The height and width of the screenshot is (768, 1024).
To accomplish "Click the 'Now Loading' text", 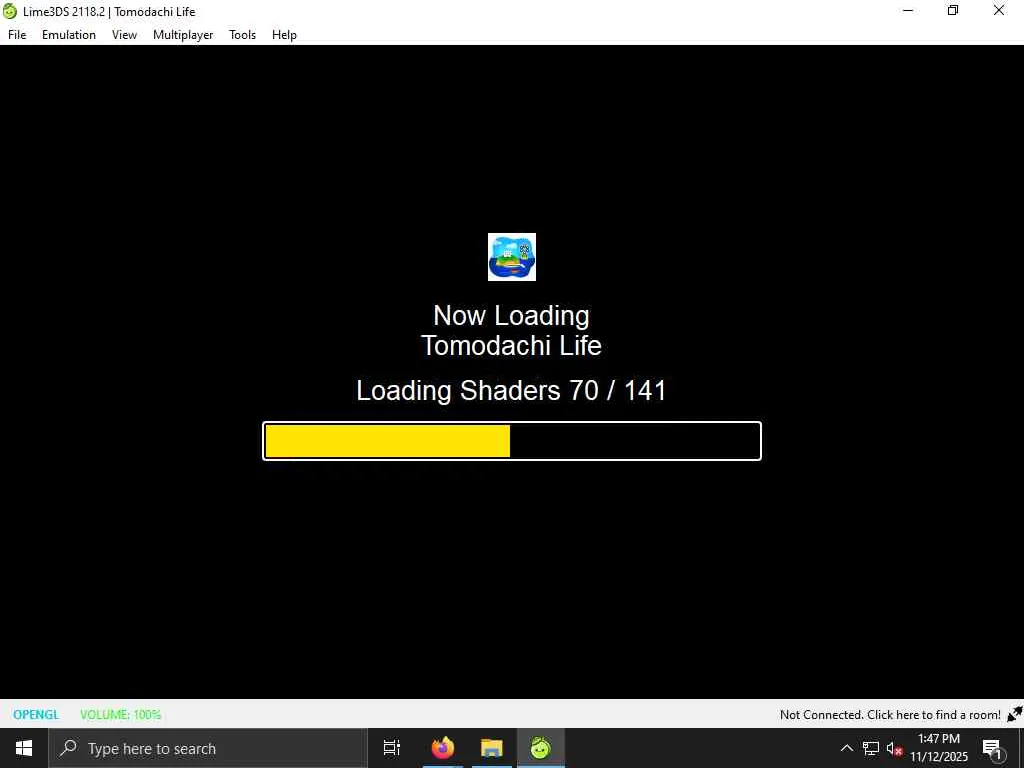I will coord(512,315).
